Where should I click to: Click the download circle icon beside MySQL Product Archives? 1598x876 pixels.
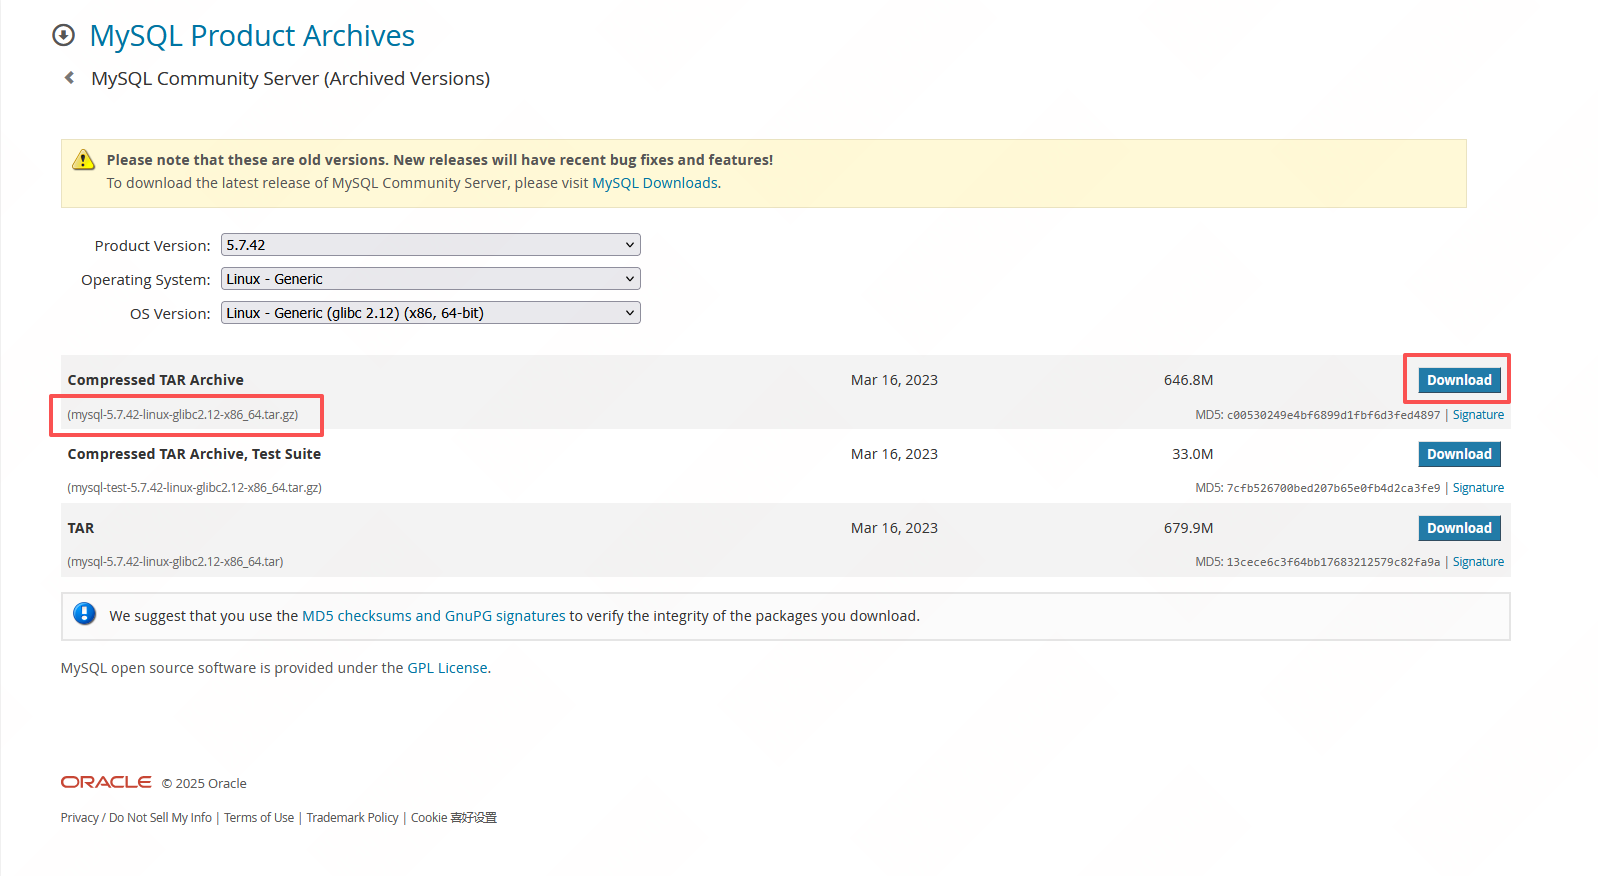tap(63, 35)
